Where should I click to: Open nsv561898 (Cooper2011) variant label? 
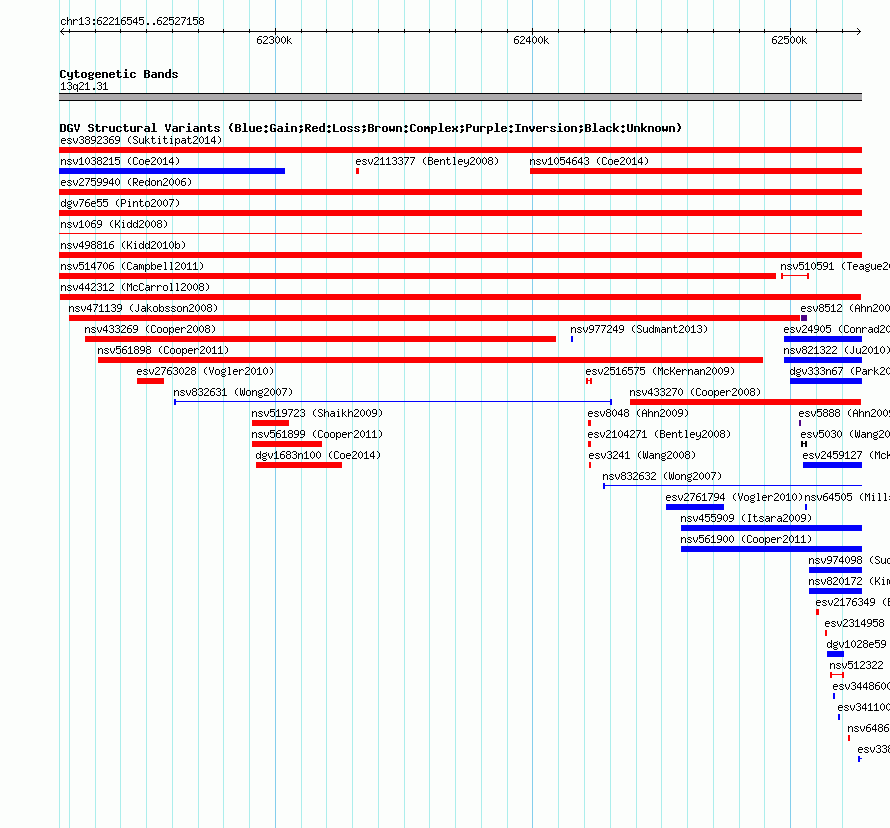coord(163,350)
